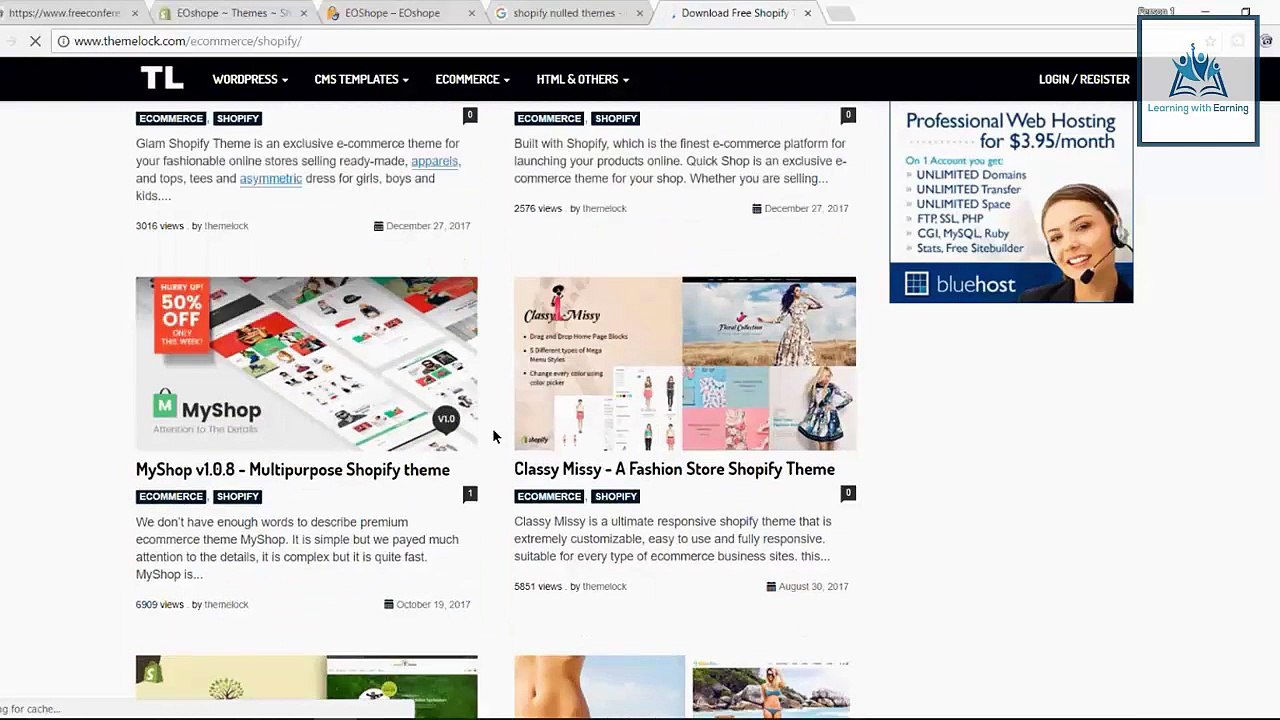The height and width of the screenshot is (720, 1280).
Task: Expand the HTML & Others menu
Action: 582,79
